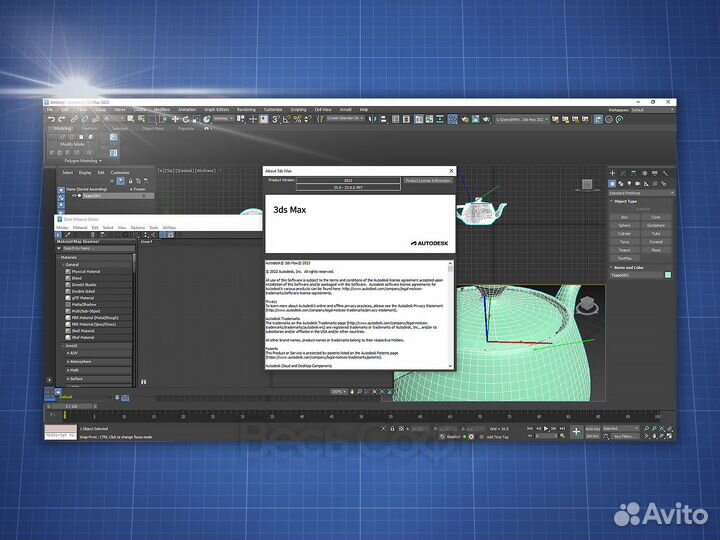Open the Hierarchy tab in command panel
Screen dimensions: 720x540
coord(634,173)
